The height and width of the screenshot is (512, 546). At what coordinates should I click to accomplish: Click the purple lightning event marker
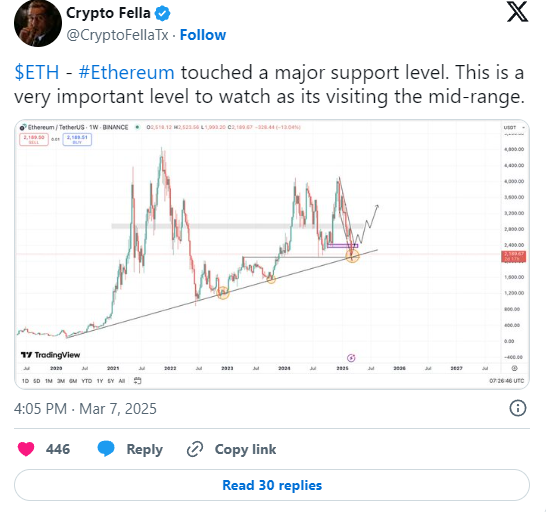pyautogui.click(x=351, y=358)
